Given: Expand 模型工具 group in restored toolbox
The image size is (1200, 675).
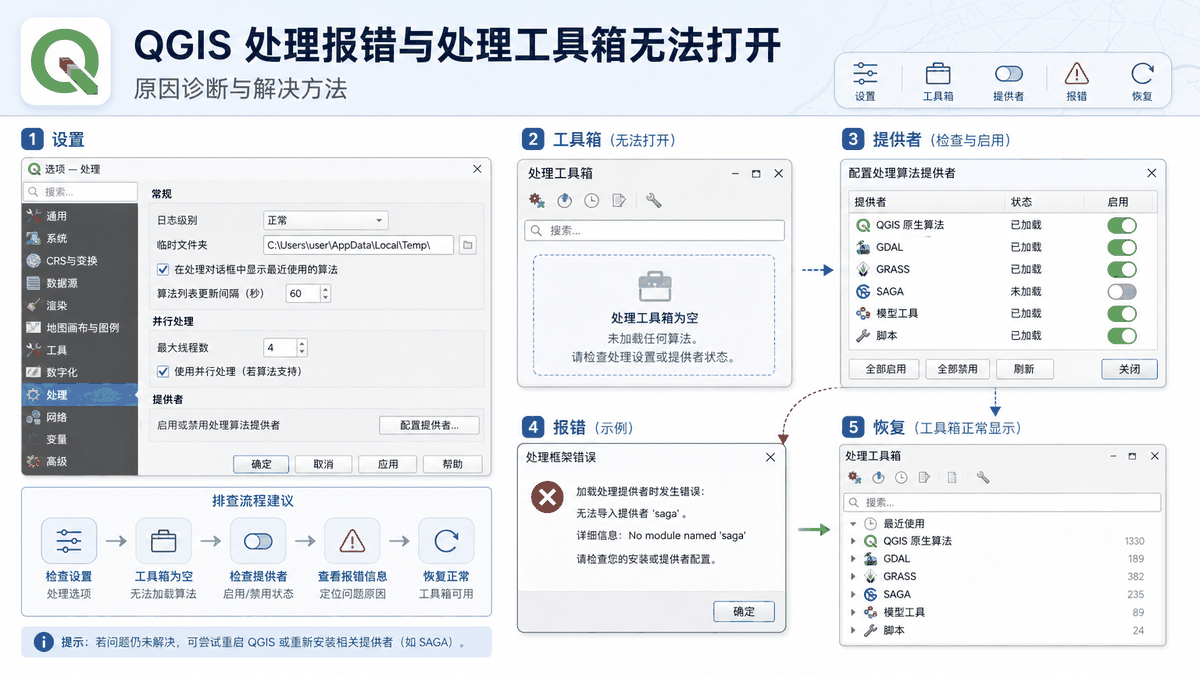Looking at the screenshot, I should 853,612.
